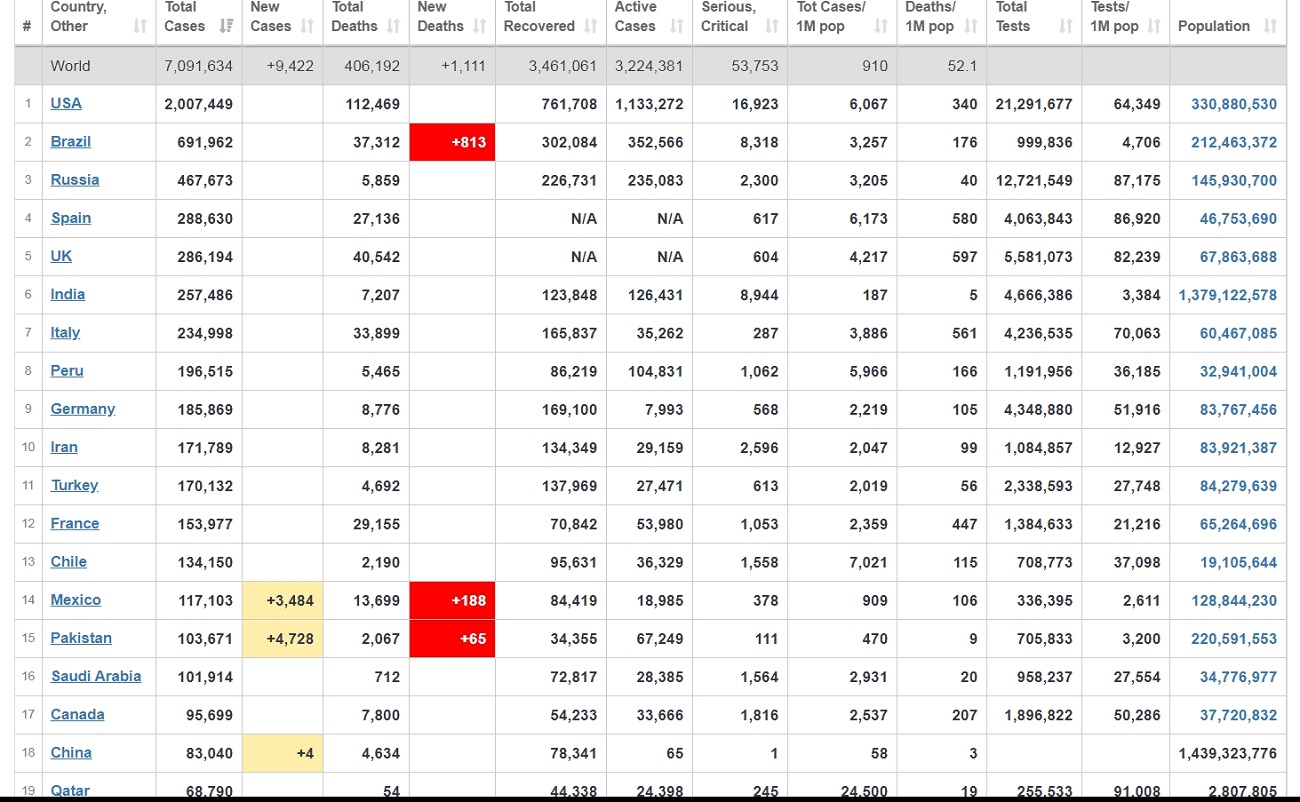Select USA total cases 2,007,449
The width and height of the screenshot is (1300, 802).
(x=198, y=104)
